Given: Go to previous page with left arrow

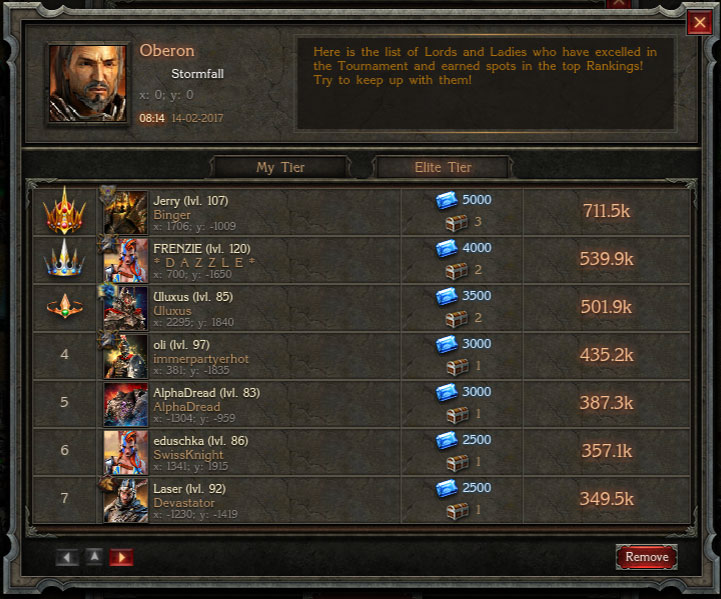Looking at the screenshot, I should (67, 557).
